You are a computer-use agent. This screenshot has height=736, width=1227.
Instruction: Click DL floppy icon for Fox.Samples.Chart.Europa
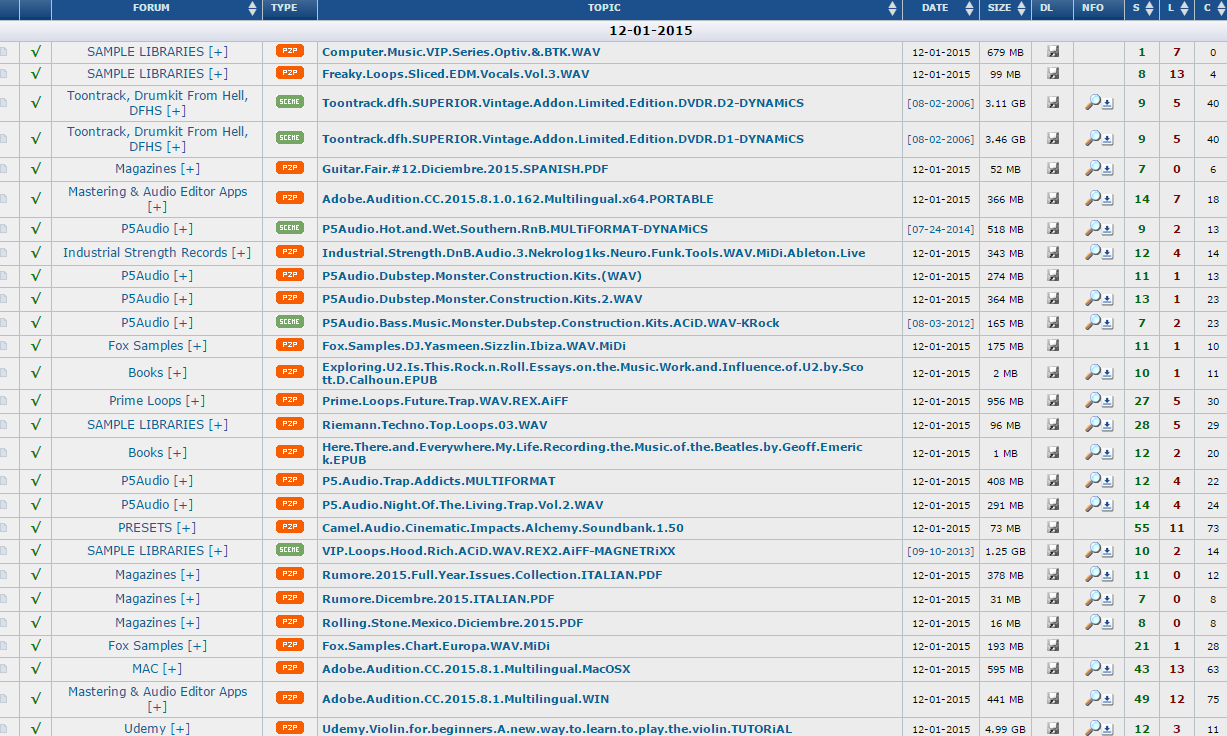[1053, 646]
